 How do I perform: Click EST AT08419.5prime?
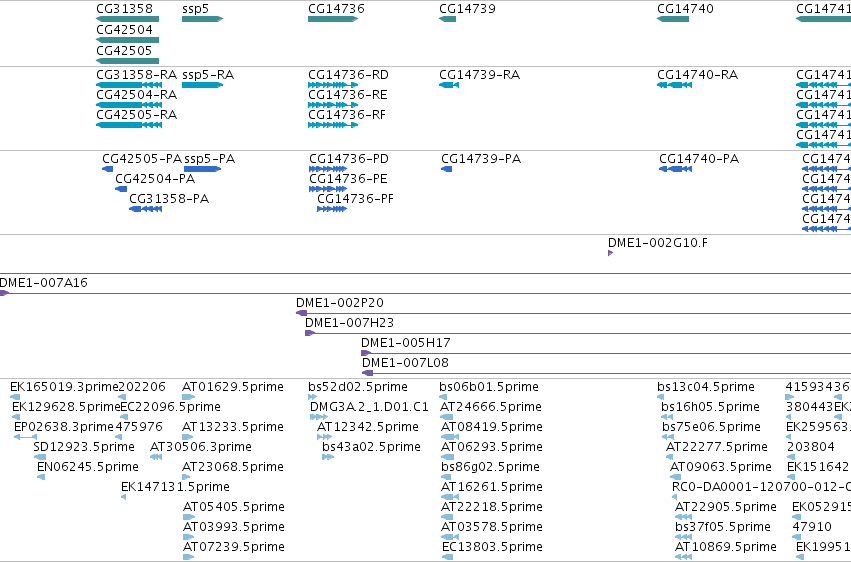point(492,427)
